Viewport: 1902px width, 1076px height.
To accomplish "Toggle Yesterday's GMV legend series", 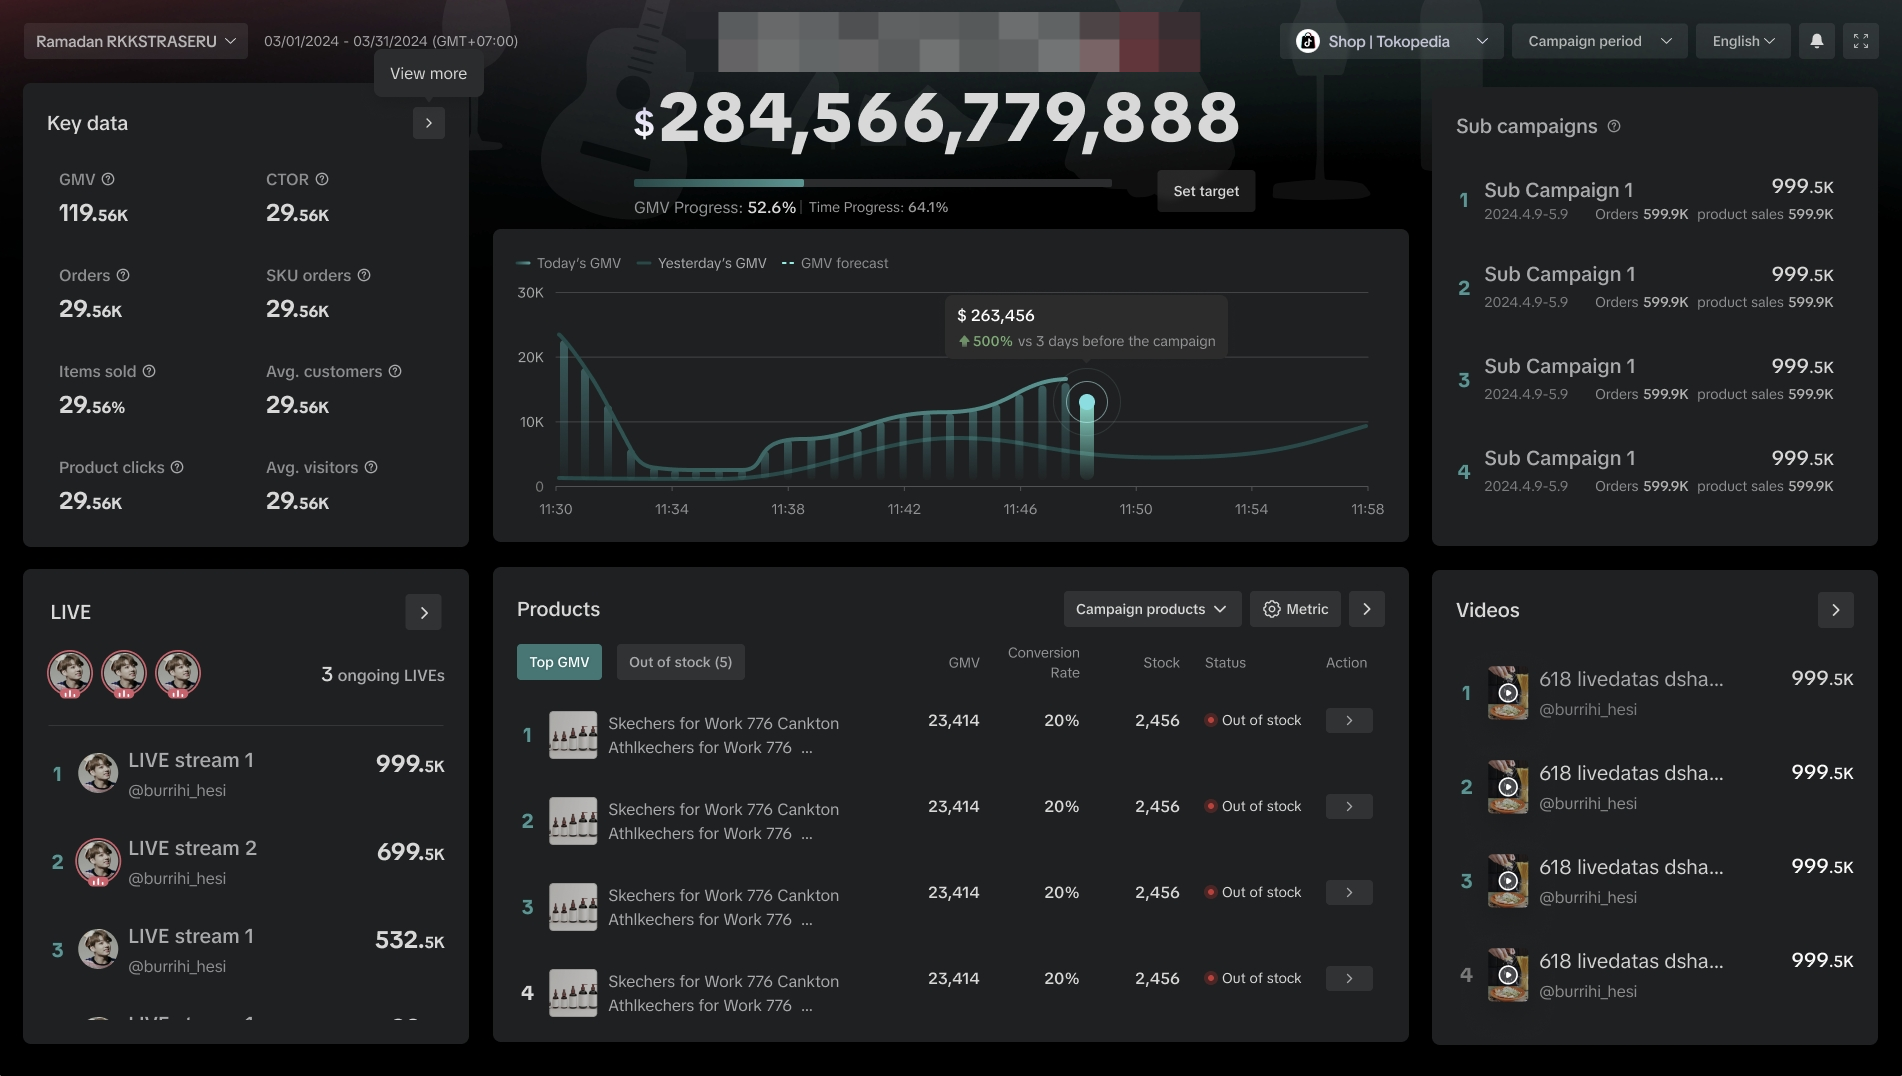I will coord(701,263).
